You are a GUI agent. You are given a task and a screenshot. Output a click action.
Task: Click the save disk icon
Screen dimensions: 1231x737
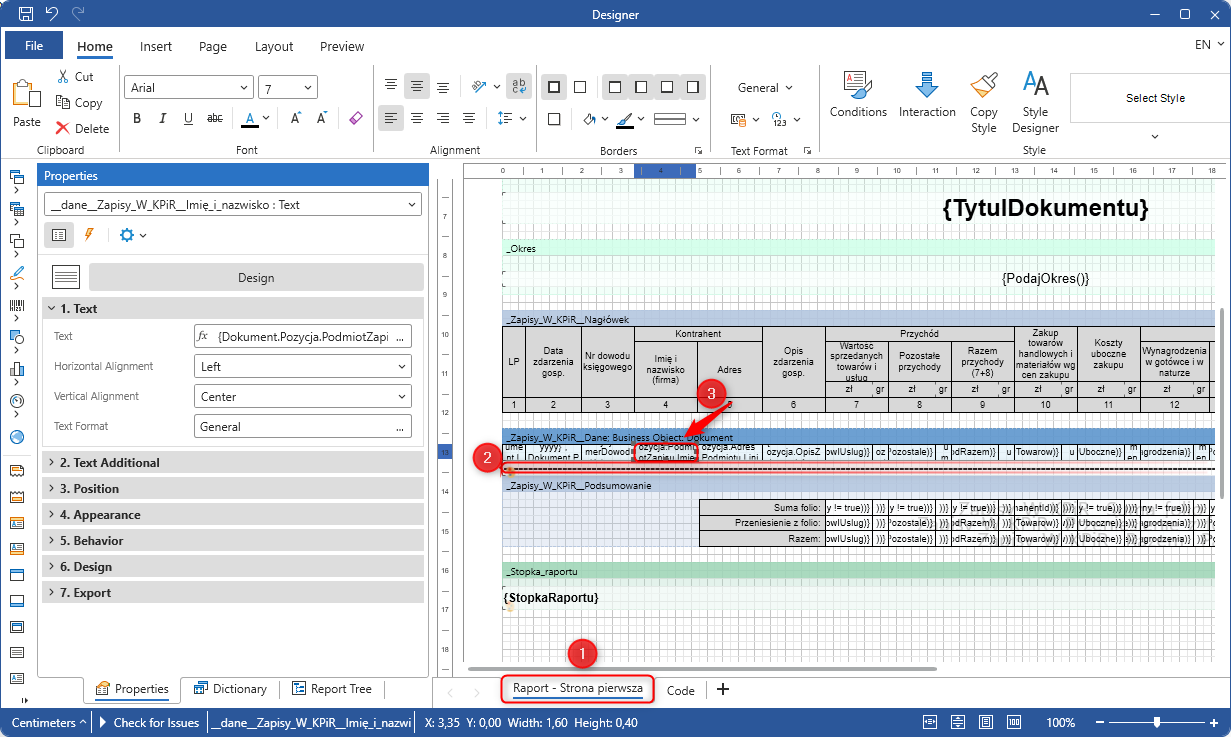[x=26, y=14]
